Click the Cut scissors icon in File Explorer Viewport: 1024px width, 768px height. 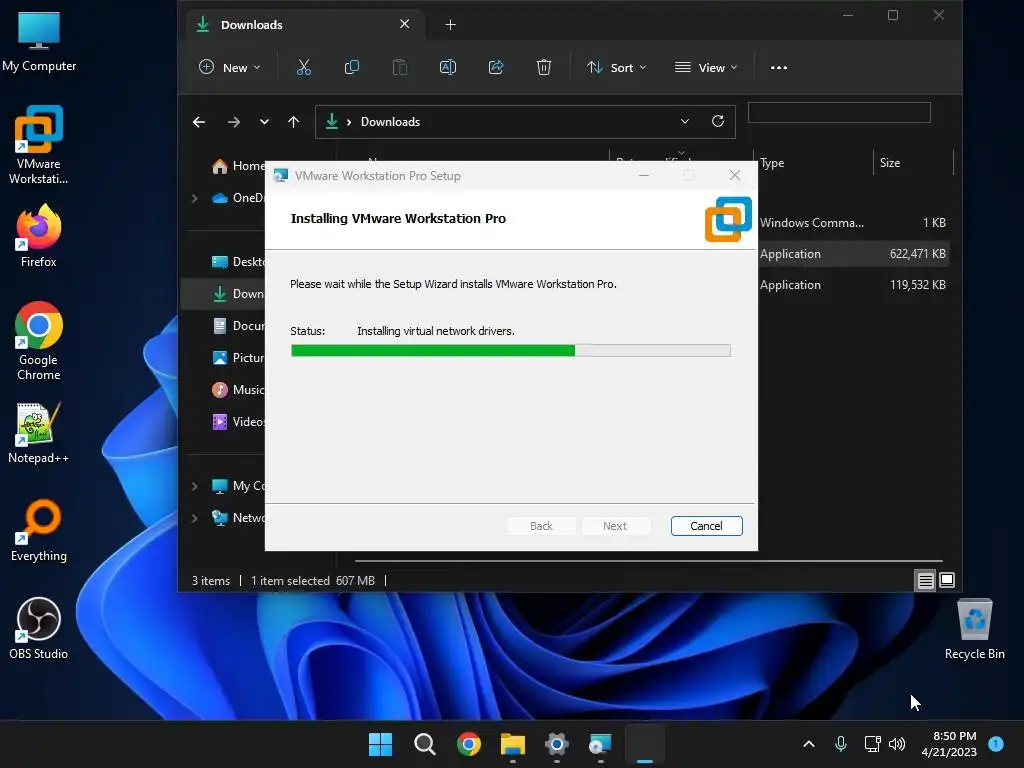tap(304, 67)
